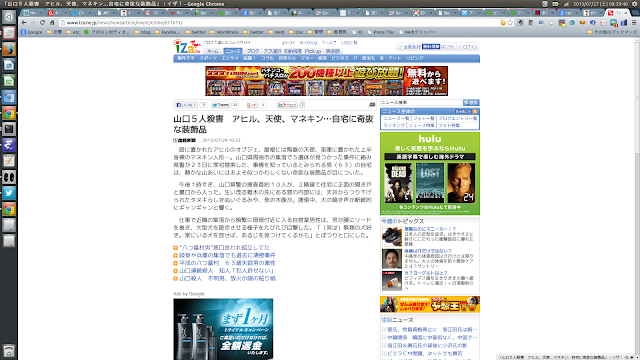Open the 'Facebo...' bookmark folder
This screenshot has width=640, height=360.
tap(167, 32)
